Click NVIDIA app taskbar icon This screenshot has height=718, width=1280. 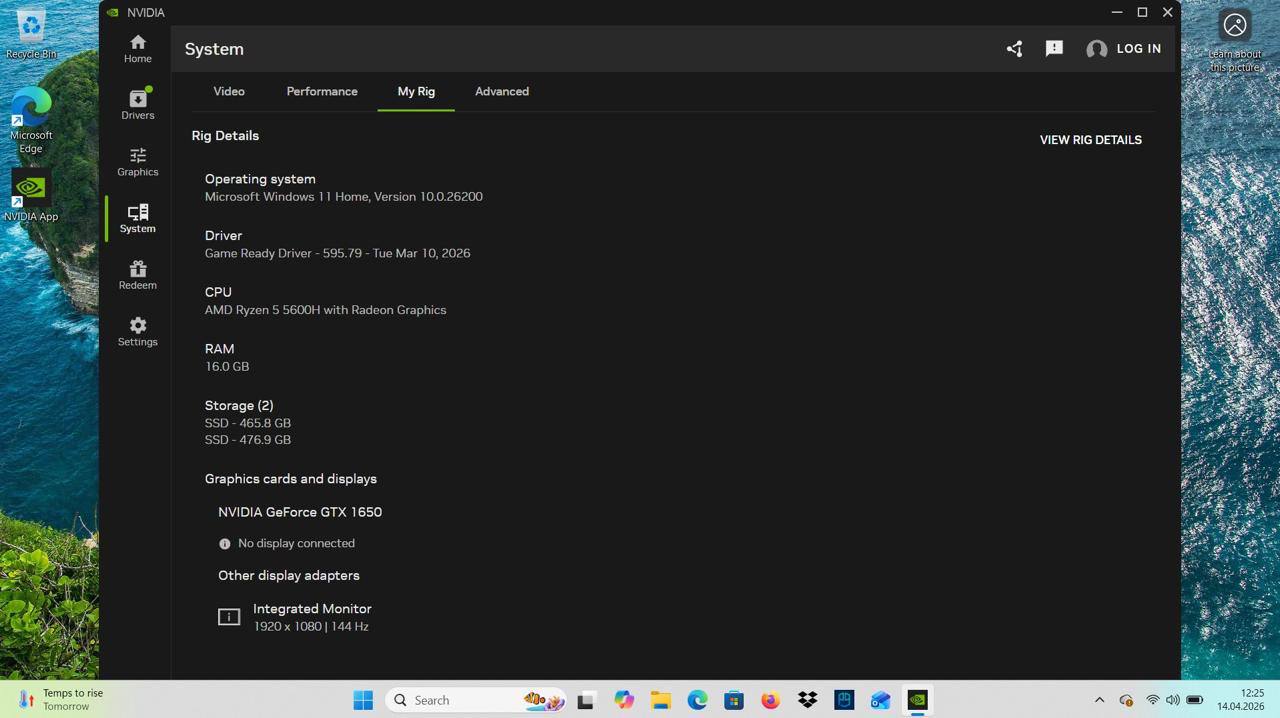(917, 700)
